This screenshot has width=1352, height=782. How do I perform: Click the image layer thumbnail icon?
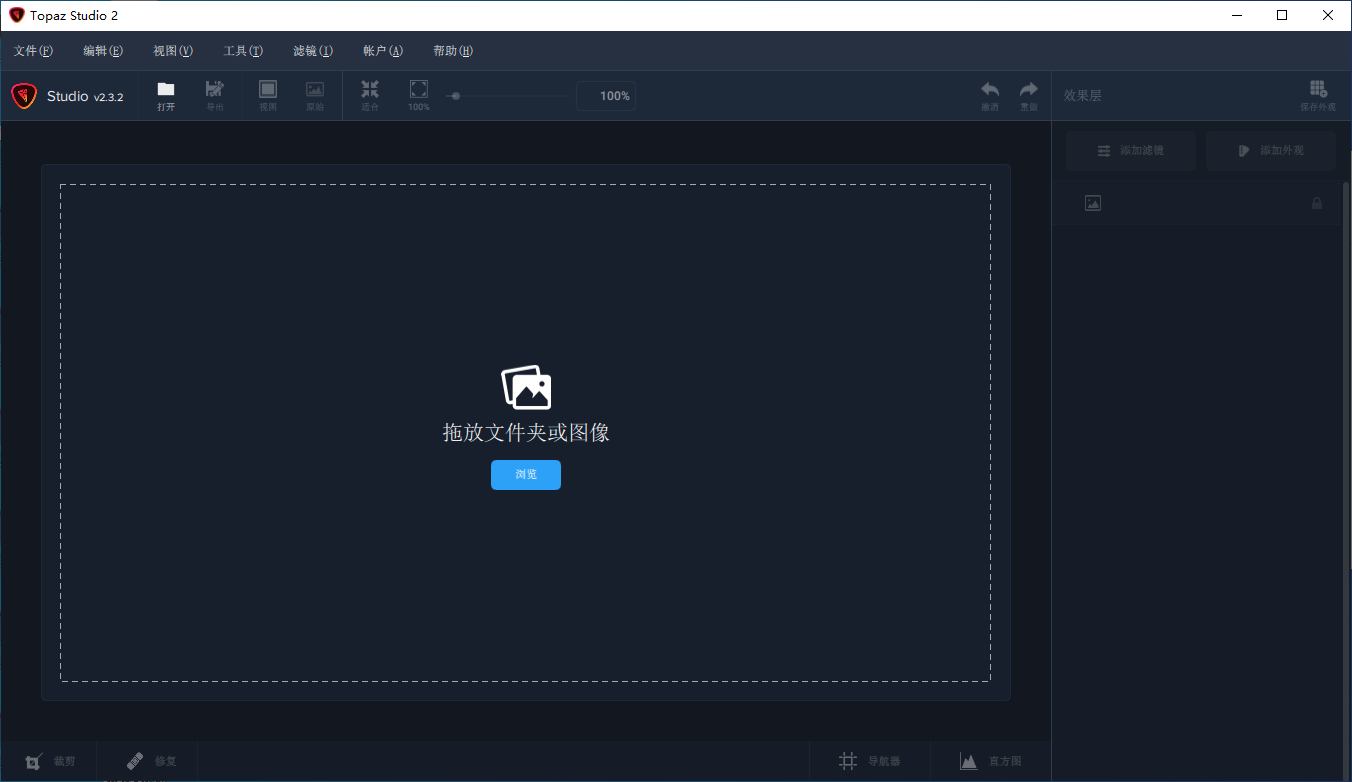click(1093, 204)
